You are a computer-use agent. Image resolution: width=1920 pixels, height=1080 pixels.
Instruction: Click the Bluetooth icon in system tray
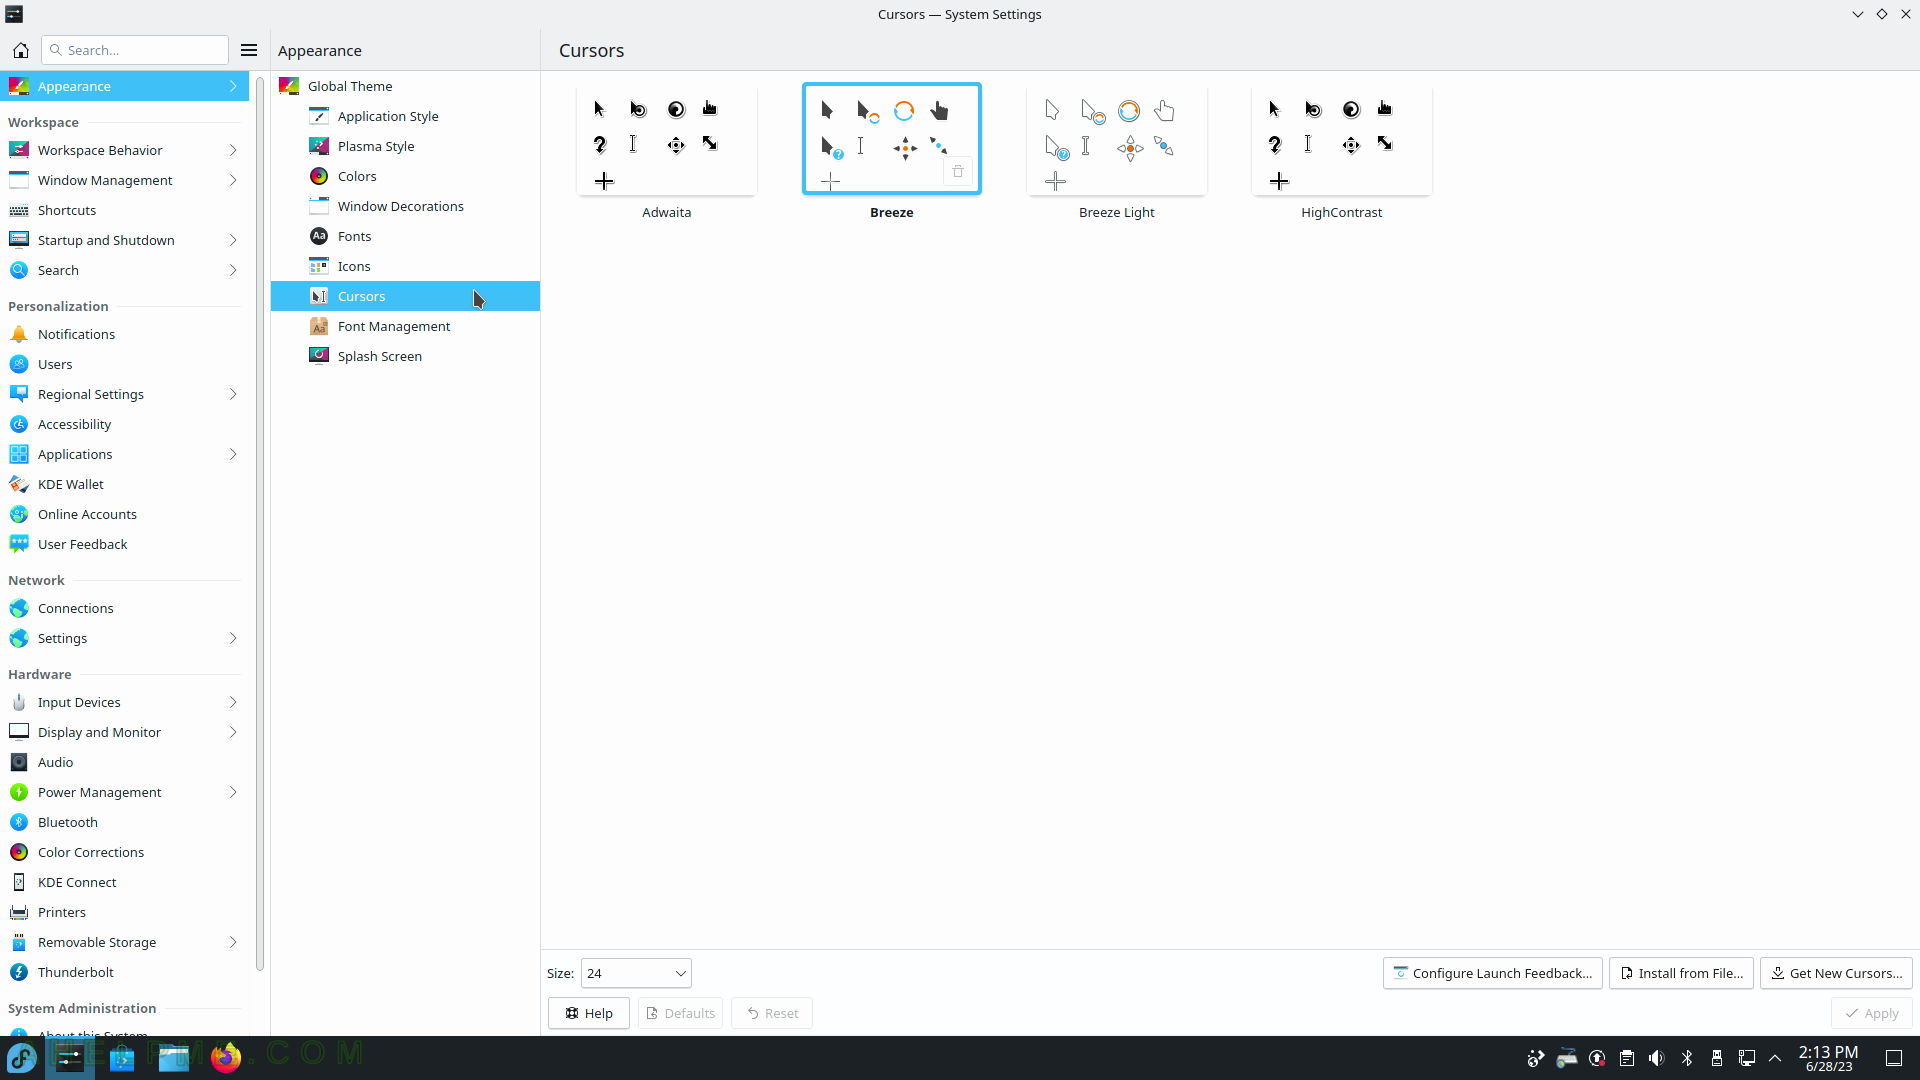(x=1687, y=1058)
